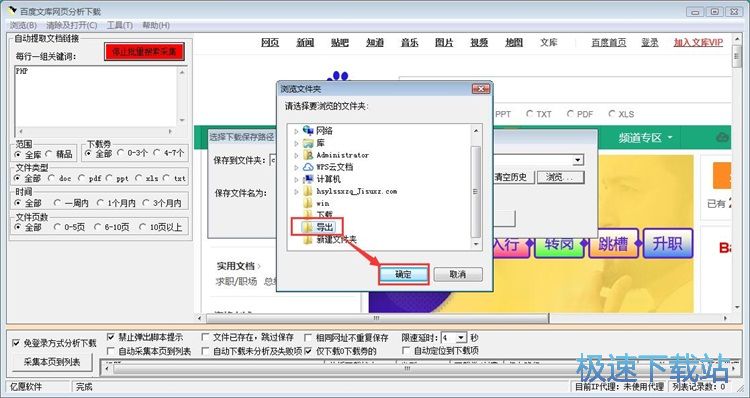The height and width of the screenshot is (398, 750).
Task: Click the 升职 banner button
Action: pos(668,243)
